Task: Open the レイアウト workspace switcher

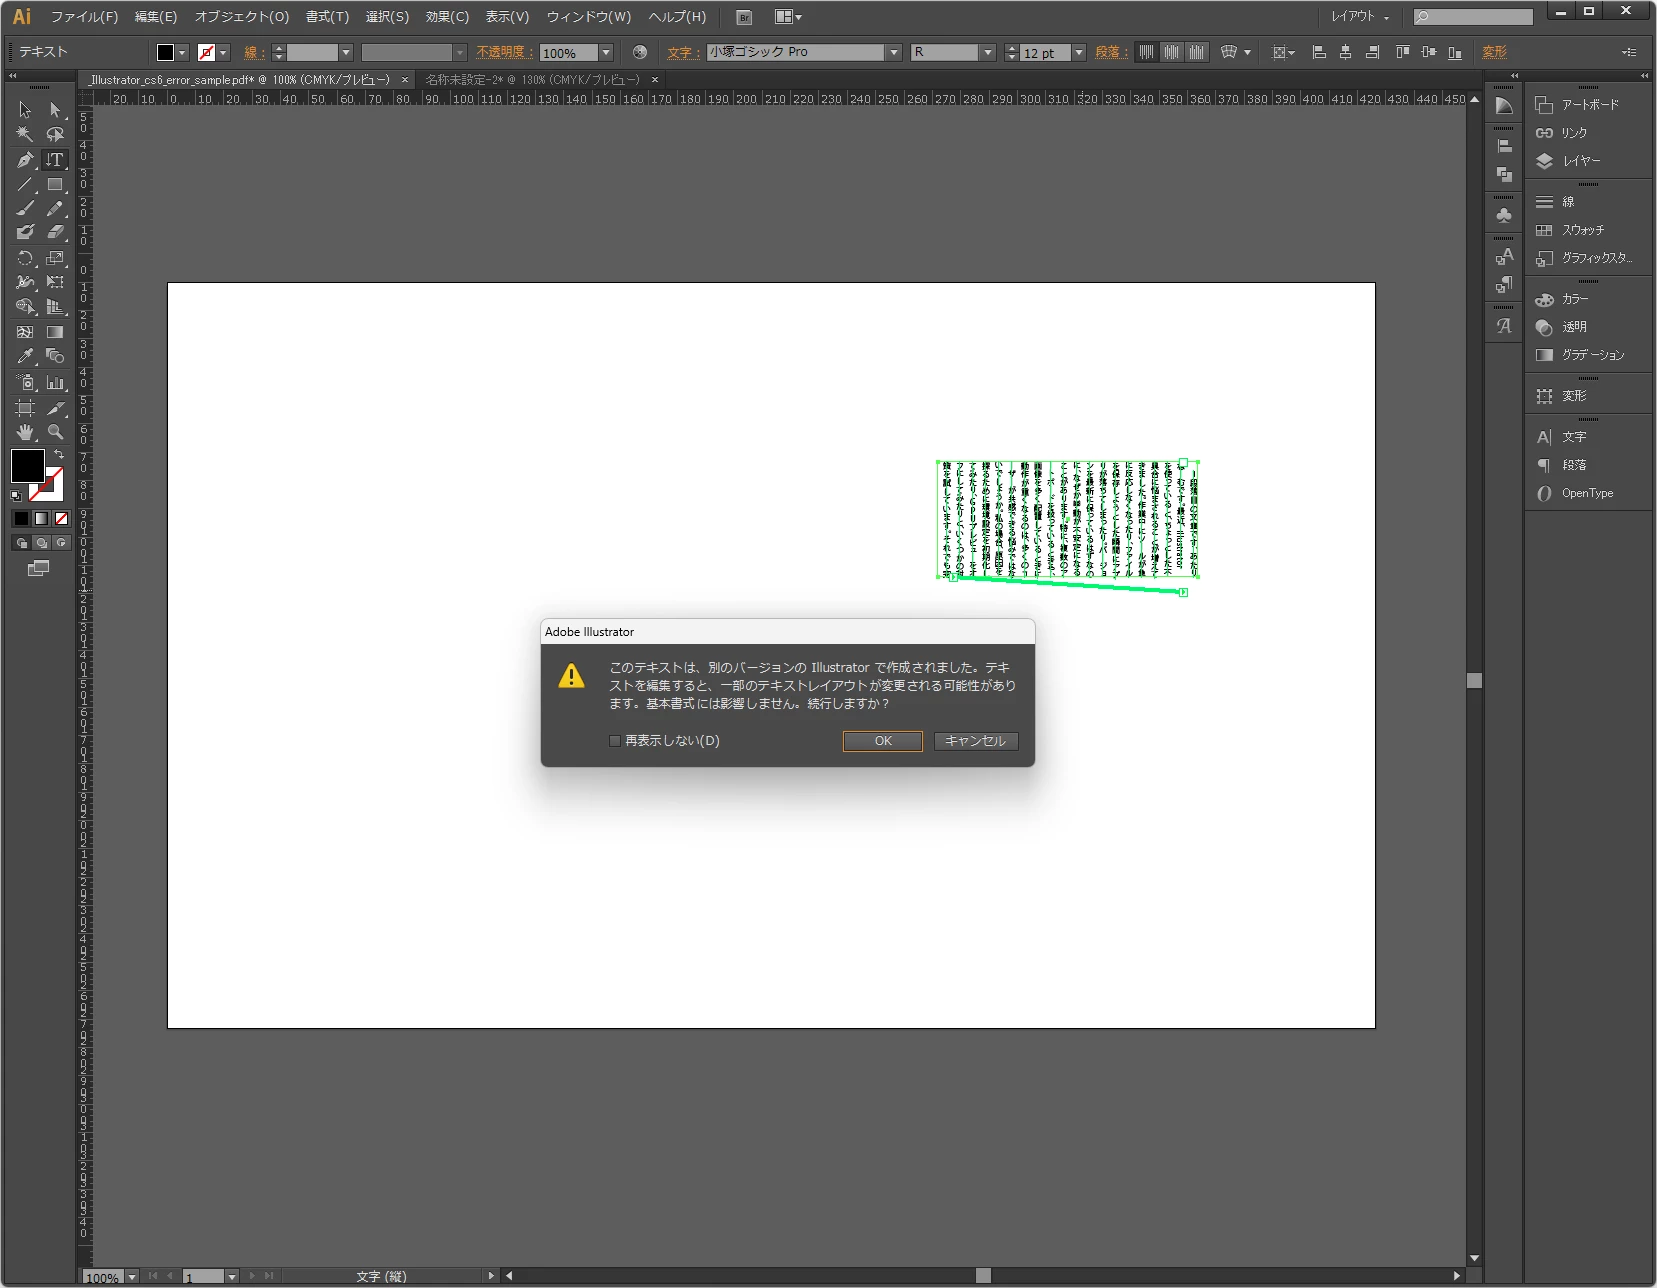Action: click(x=1360, y=17)
